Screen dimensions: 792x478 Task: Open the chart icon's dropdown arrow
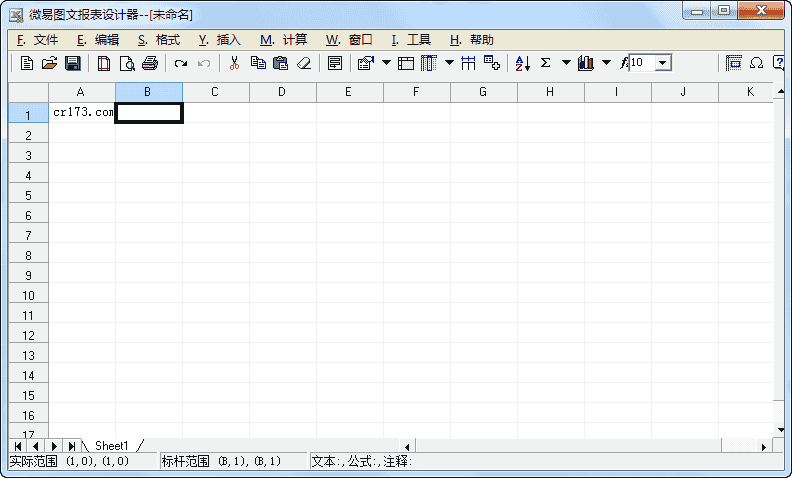point(606,63)
